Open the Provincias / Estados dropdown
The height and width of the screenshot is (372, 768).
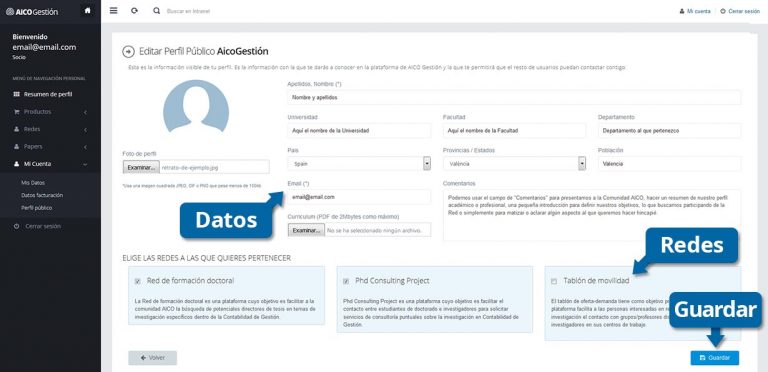tap(514, 164)
